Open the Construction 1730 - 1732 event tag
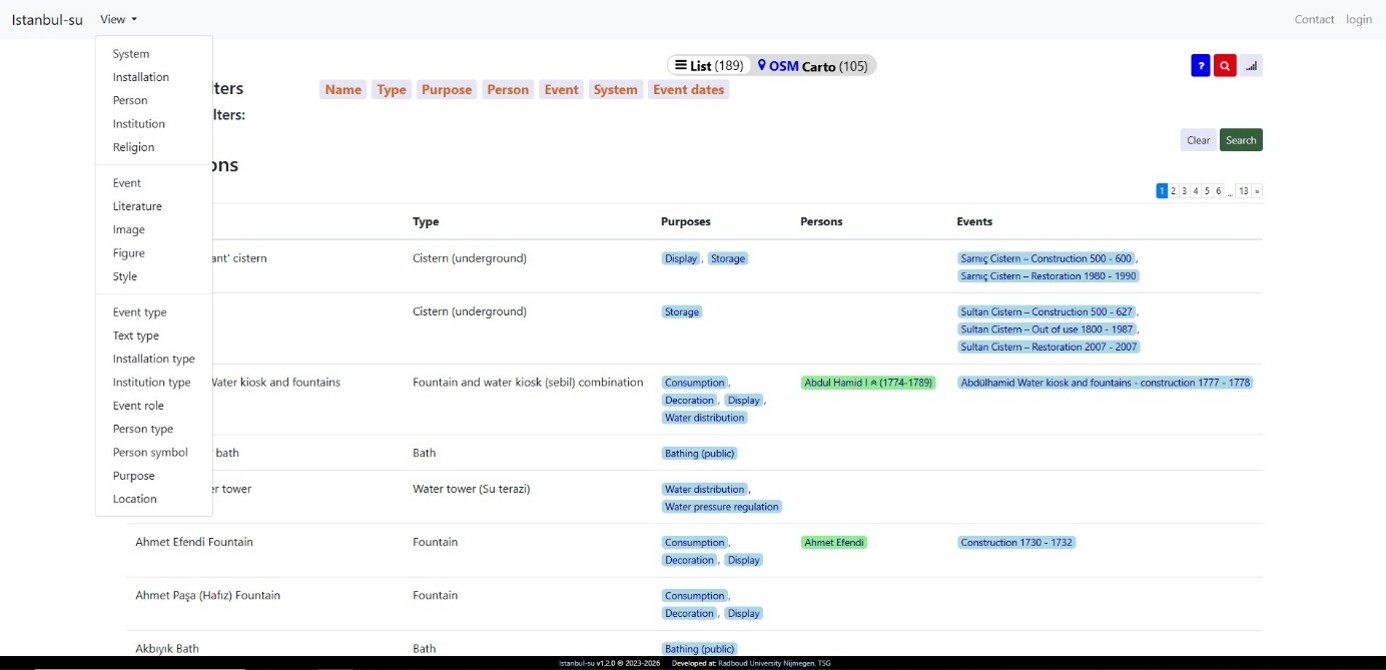Screen dimensions: 1386x670 [1016, 542]
